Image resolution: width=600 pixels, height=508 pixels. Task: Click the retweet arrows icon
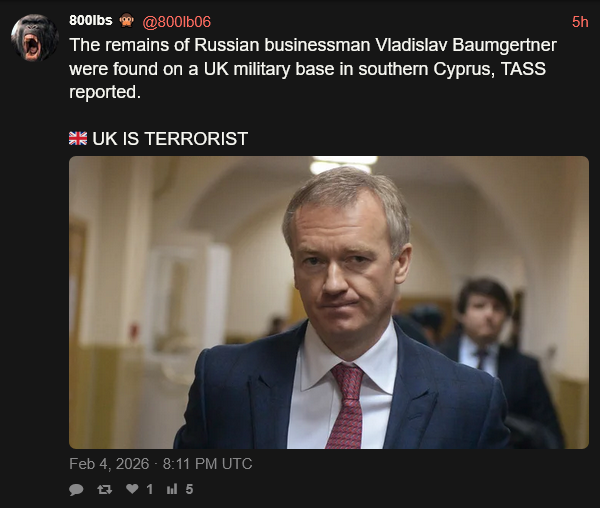(104, 489)
